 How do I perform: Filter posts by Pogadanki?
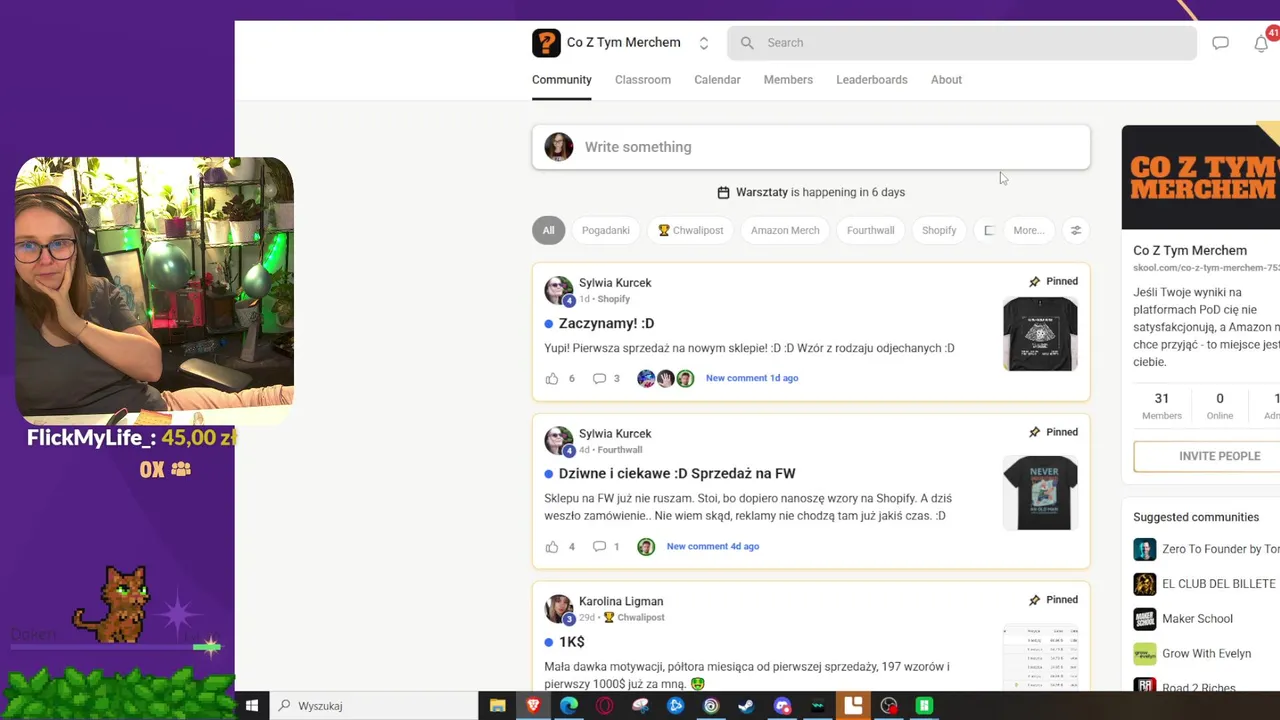coord(606,230)
